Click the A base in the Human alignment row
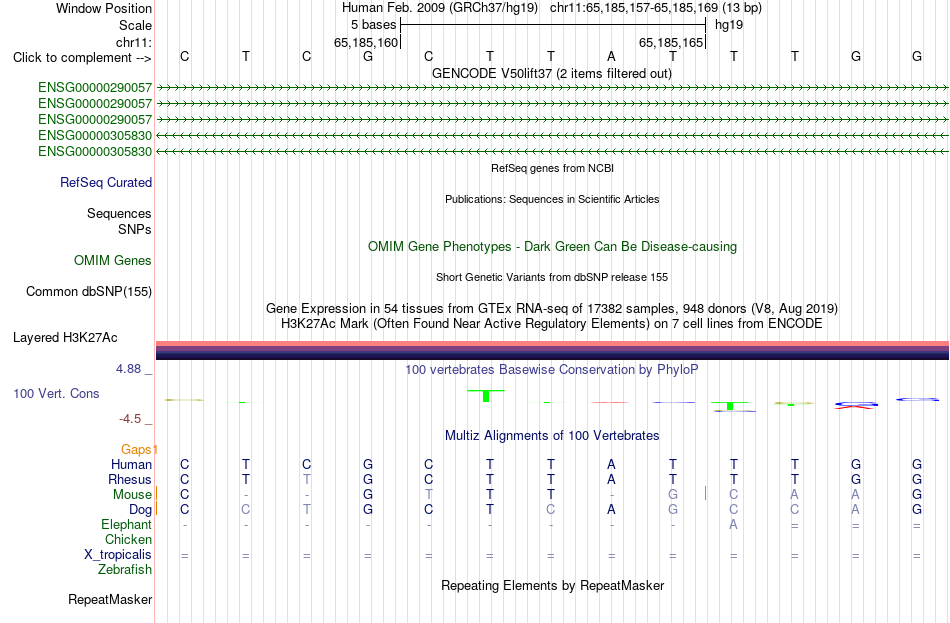 coord(611,465)
